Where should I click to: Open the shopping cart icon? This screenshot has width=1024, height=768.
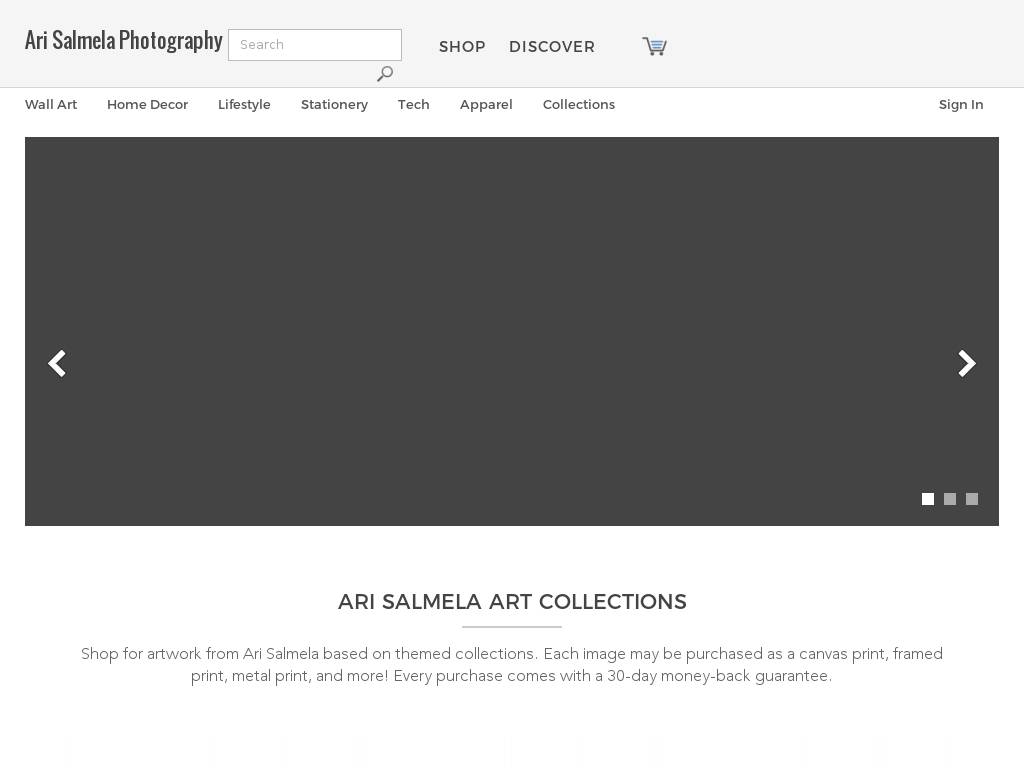[x=654, y=46]
